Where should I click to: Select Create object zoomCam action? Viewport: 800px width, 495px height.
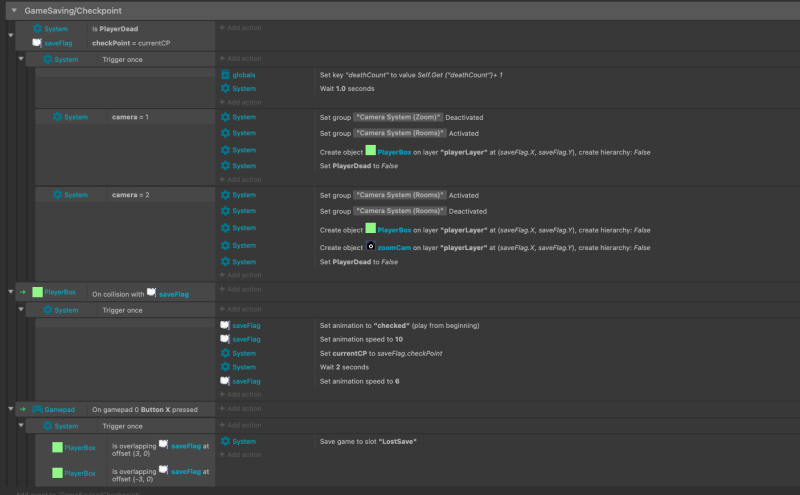485,248
